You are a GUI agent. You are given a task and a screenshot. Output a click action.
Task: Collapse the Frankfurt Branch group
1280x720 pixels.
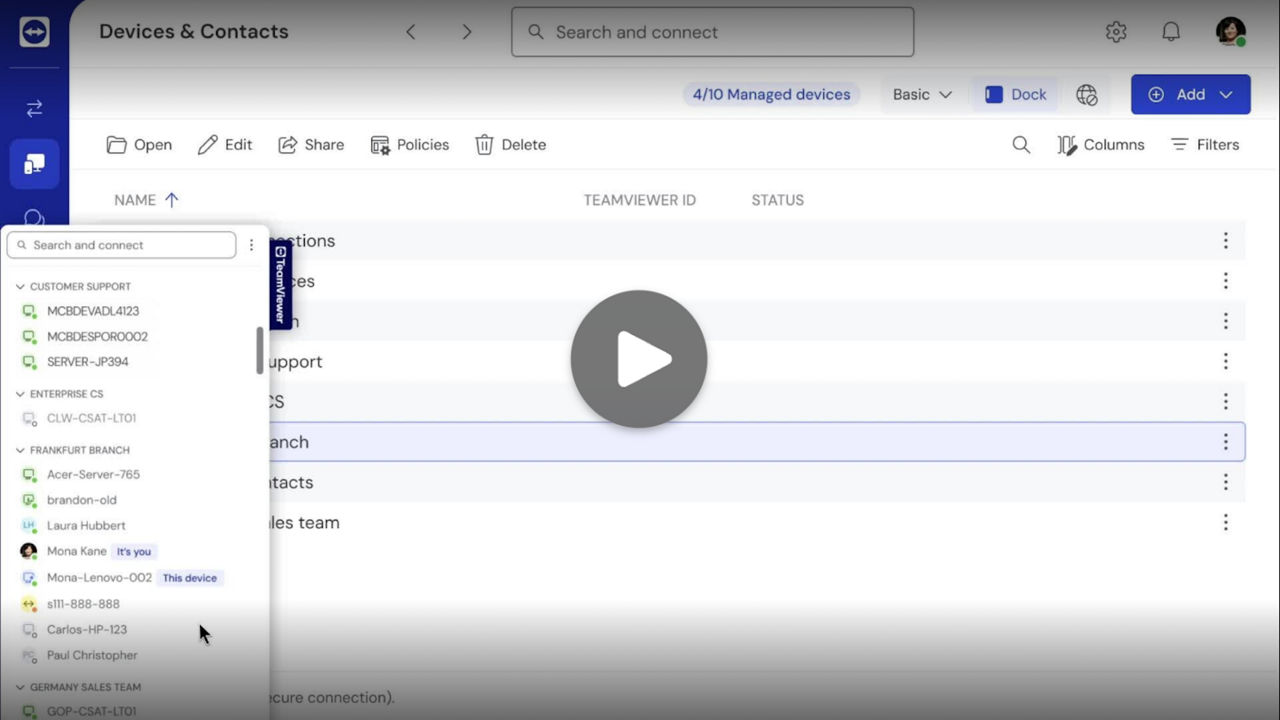click(20, 450)
